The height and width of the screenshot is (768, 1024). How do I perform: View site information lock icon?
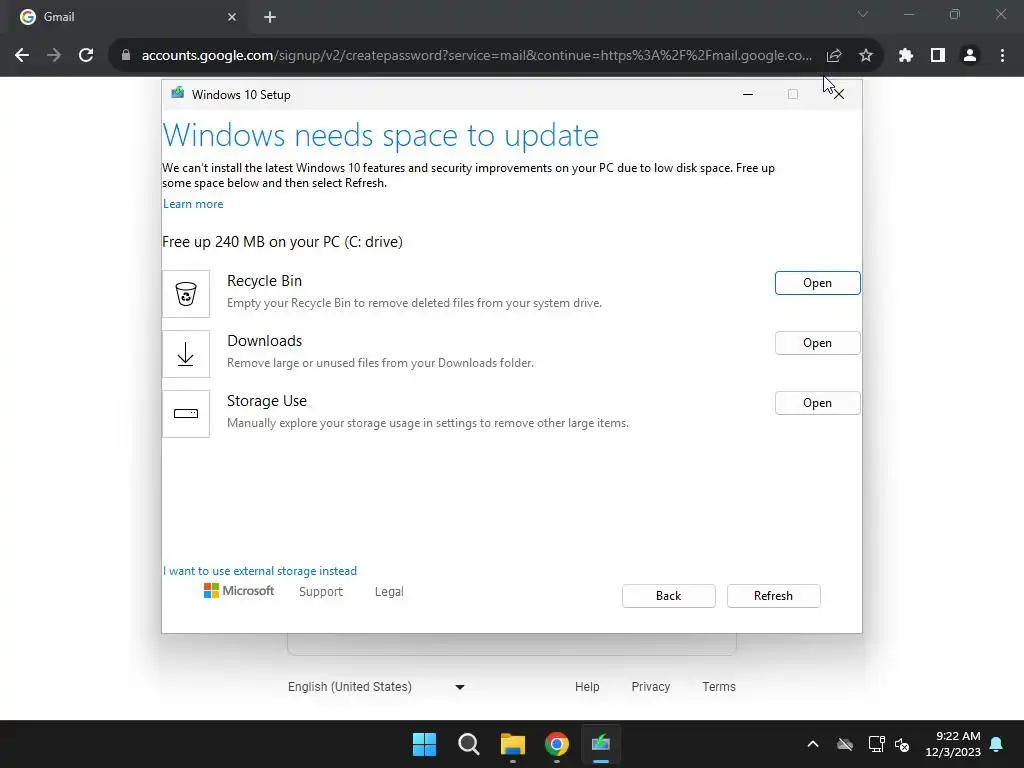(x=126, y=56)
